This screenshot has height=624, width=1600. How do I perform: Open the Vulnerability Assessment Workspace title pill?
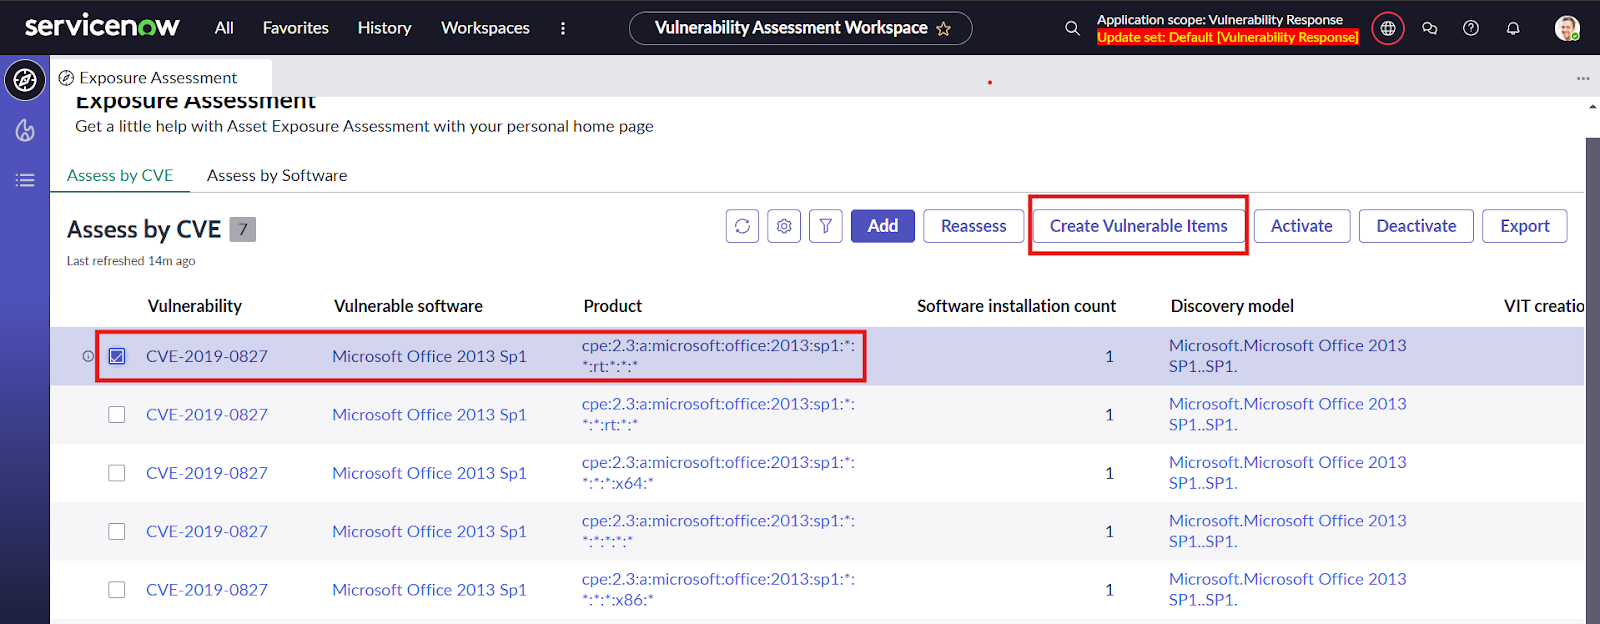pos(800,28)
